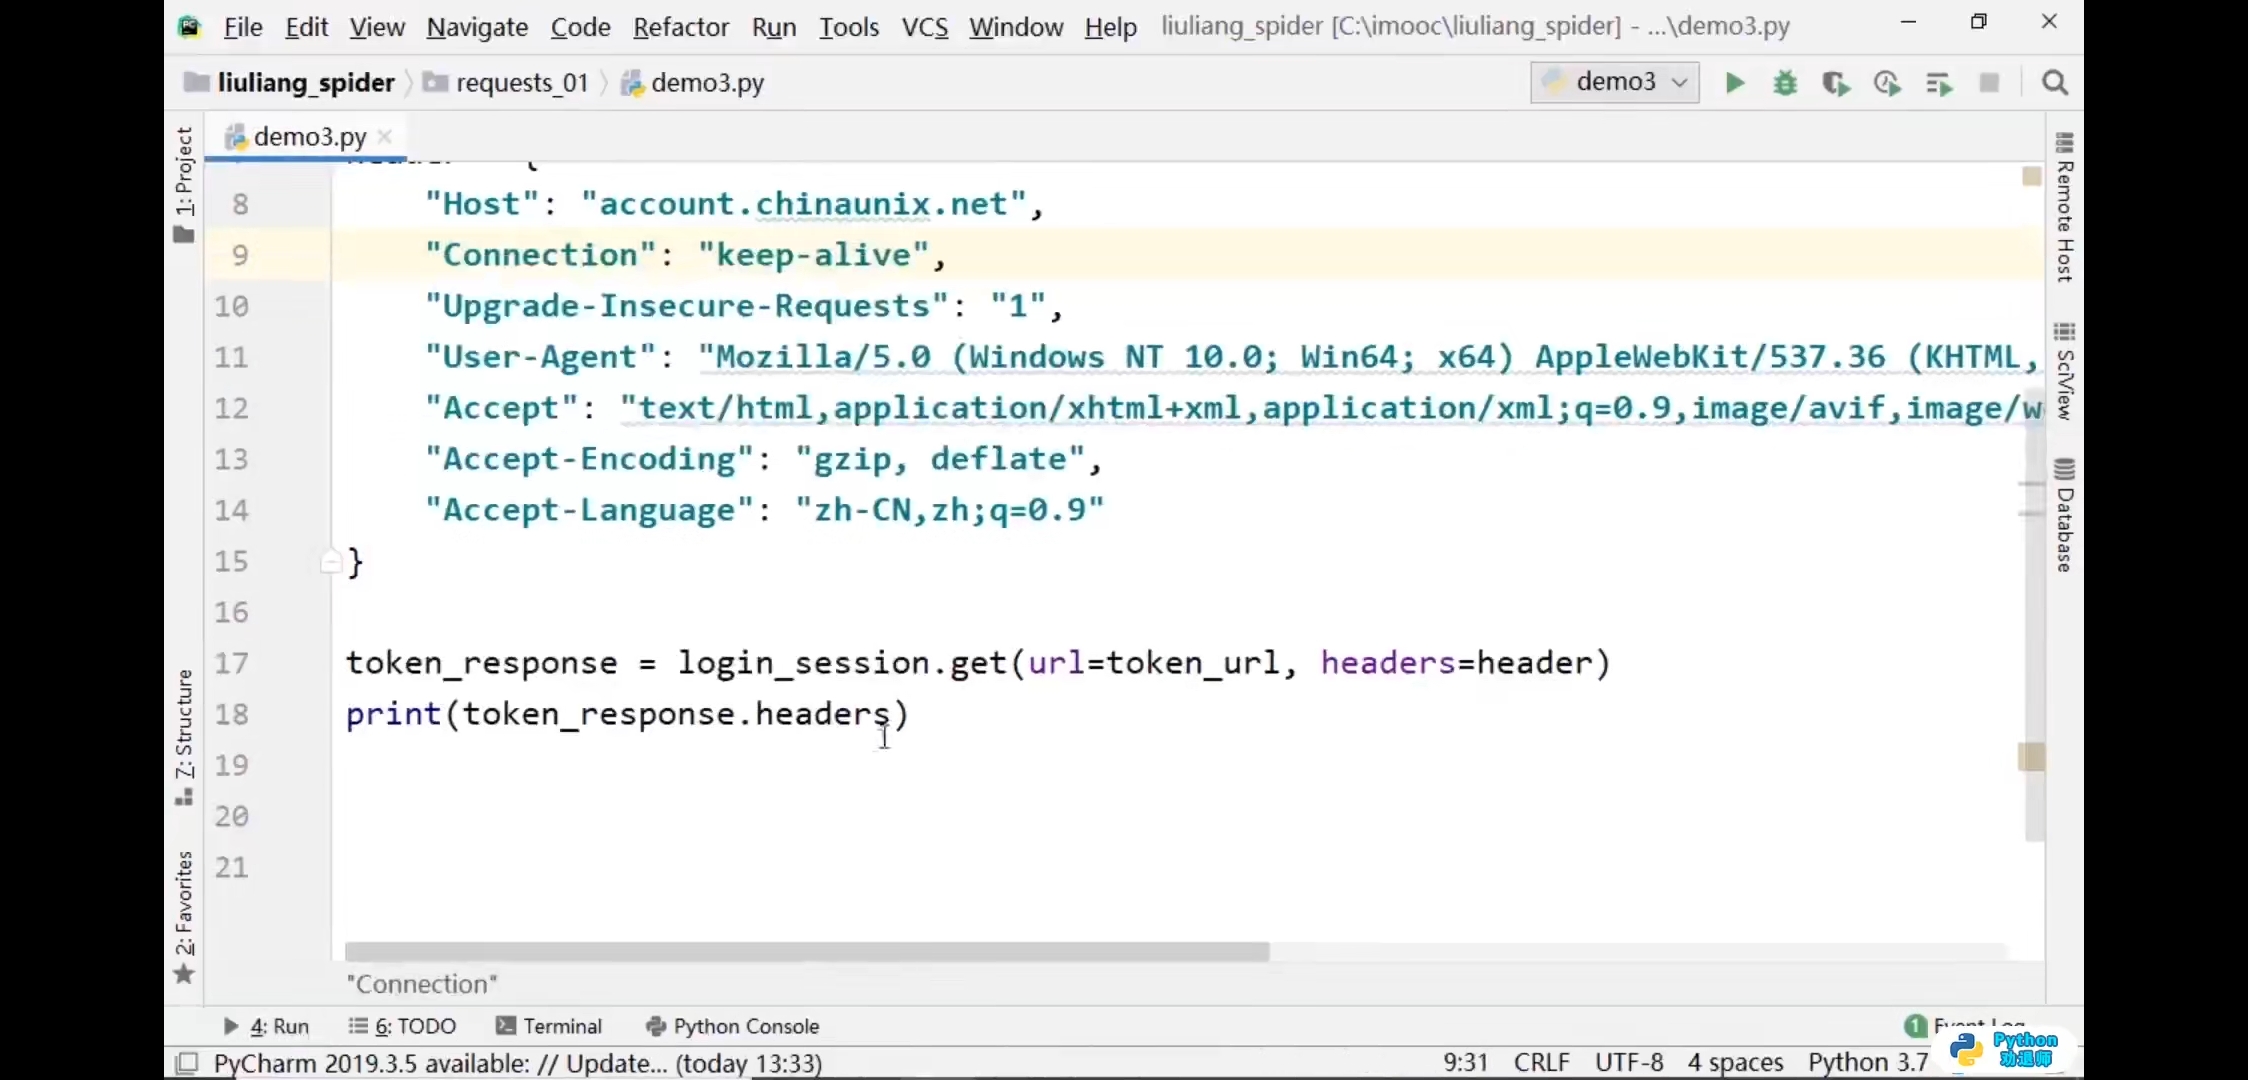Close the demo3.py editor tab

tap(385, 136)
